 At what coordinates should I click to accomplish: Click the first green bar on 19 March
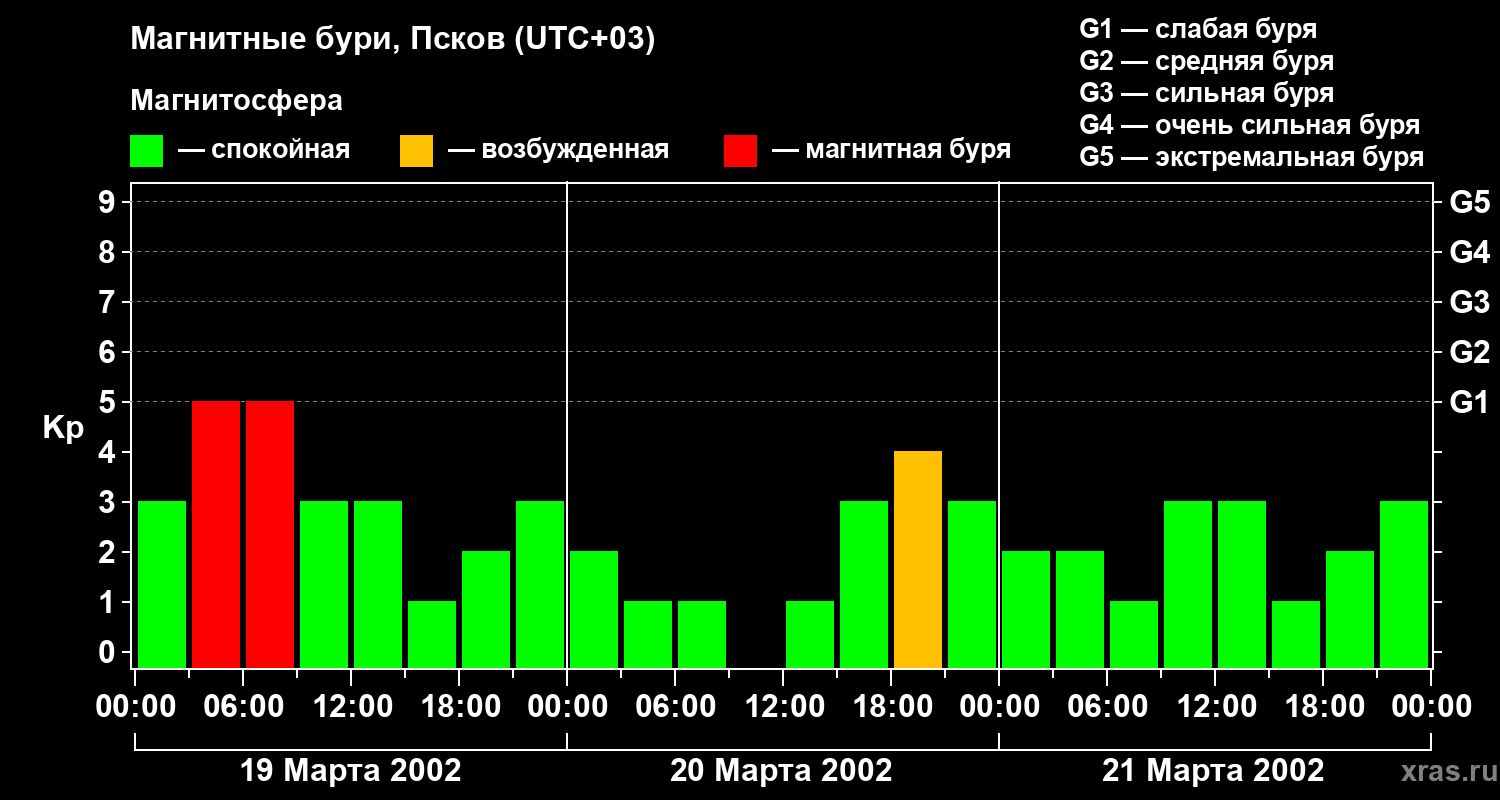click(x=162, y=584)
